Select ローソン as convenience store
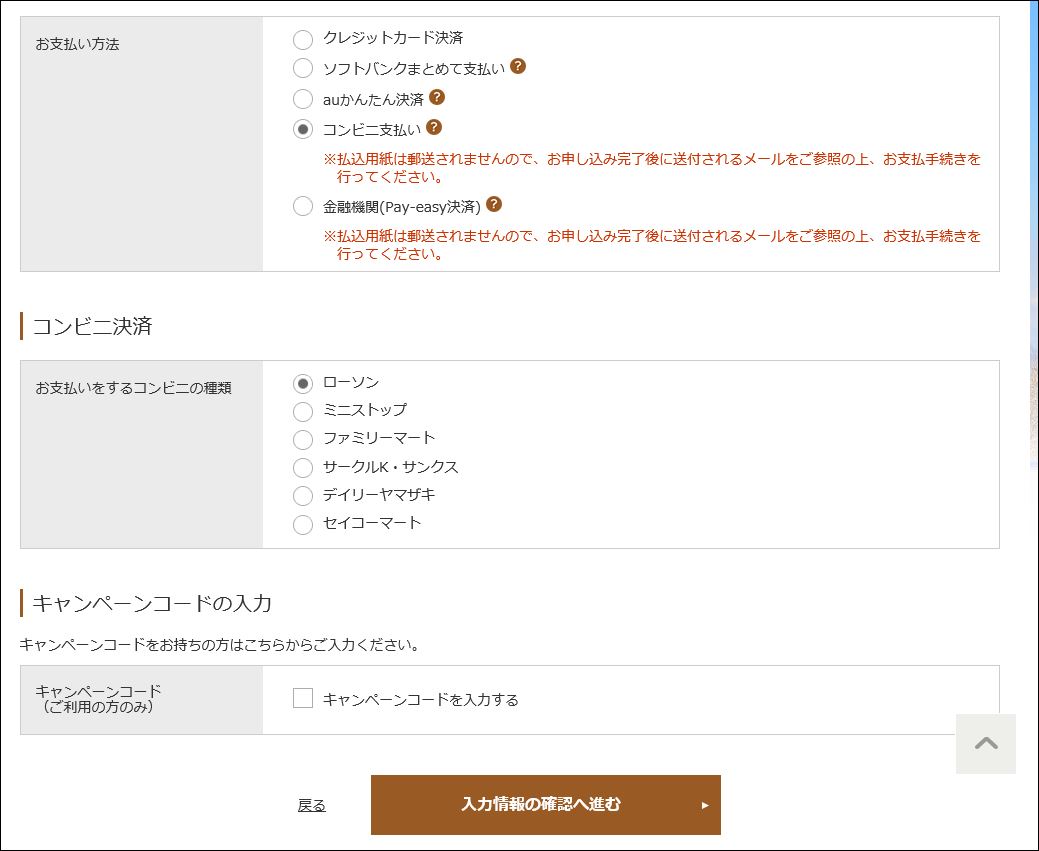 point(303,384)
